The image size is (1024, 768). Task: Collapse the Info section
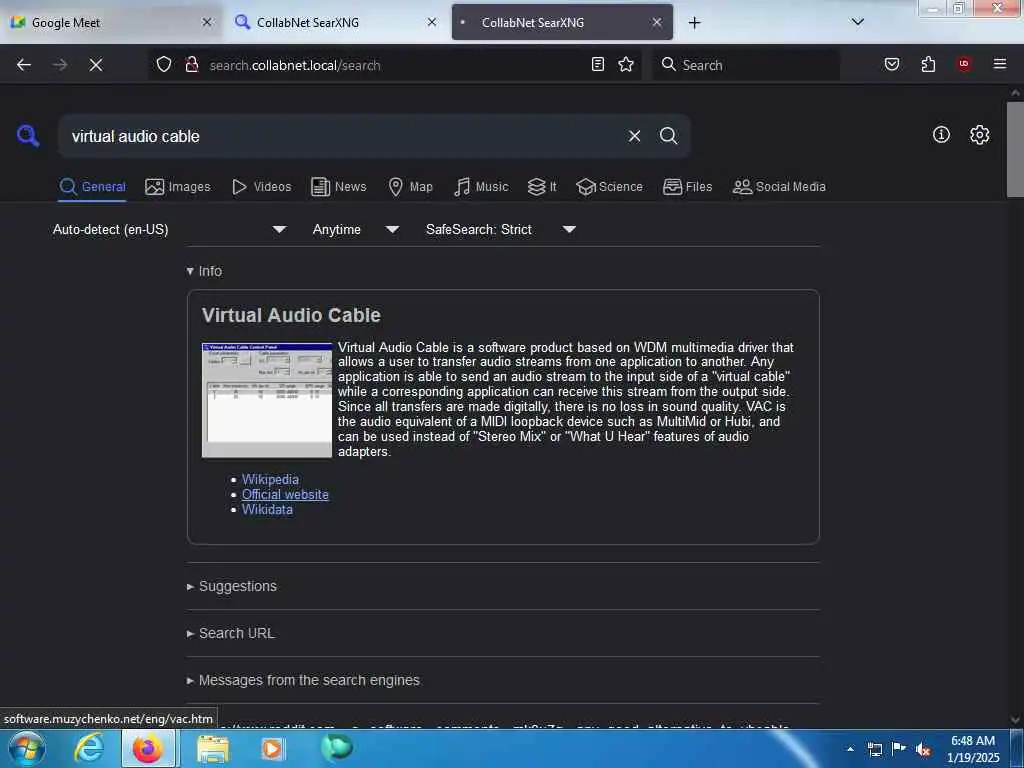[204, 271]
